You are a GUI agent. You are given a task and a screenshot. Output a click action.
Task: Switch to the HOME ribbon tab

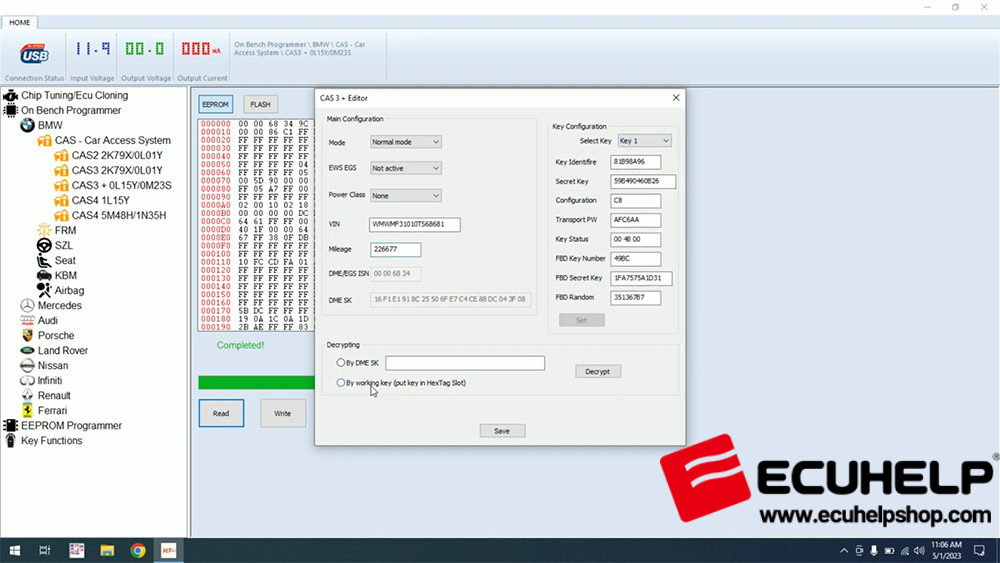click(20, 22)
